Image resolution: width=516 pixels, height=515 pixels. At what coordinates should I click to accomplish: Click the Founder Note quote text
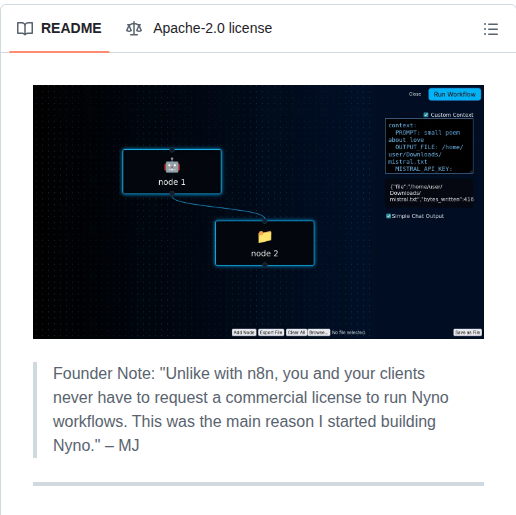[251, 409]
